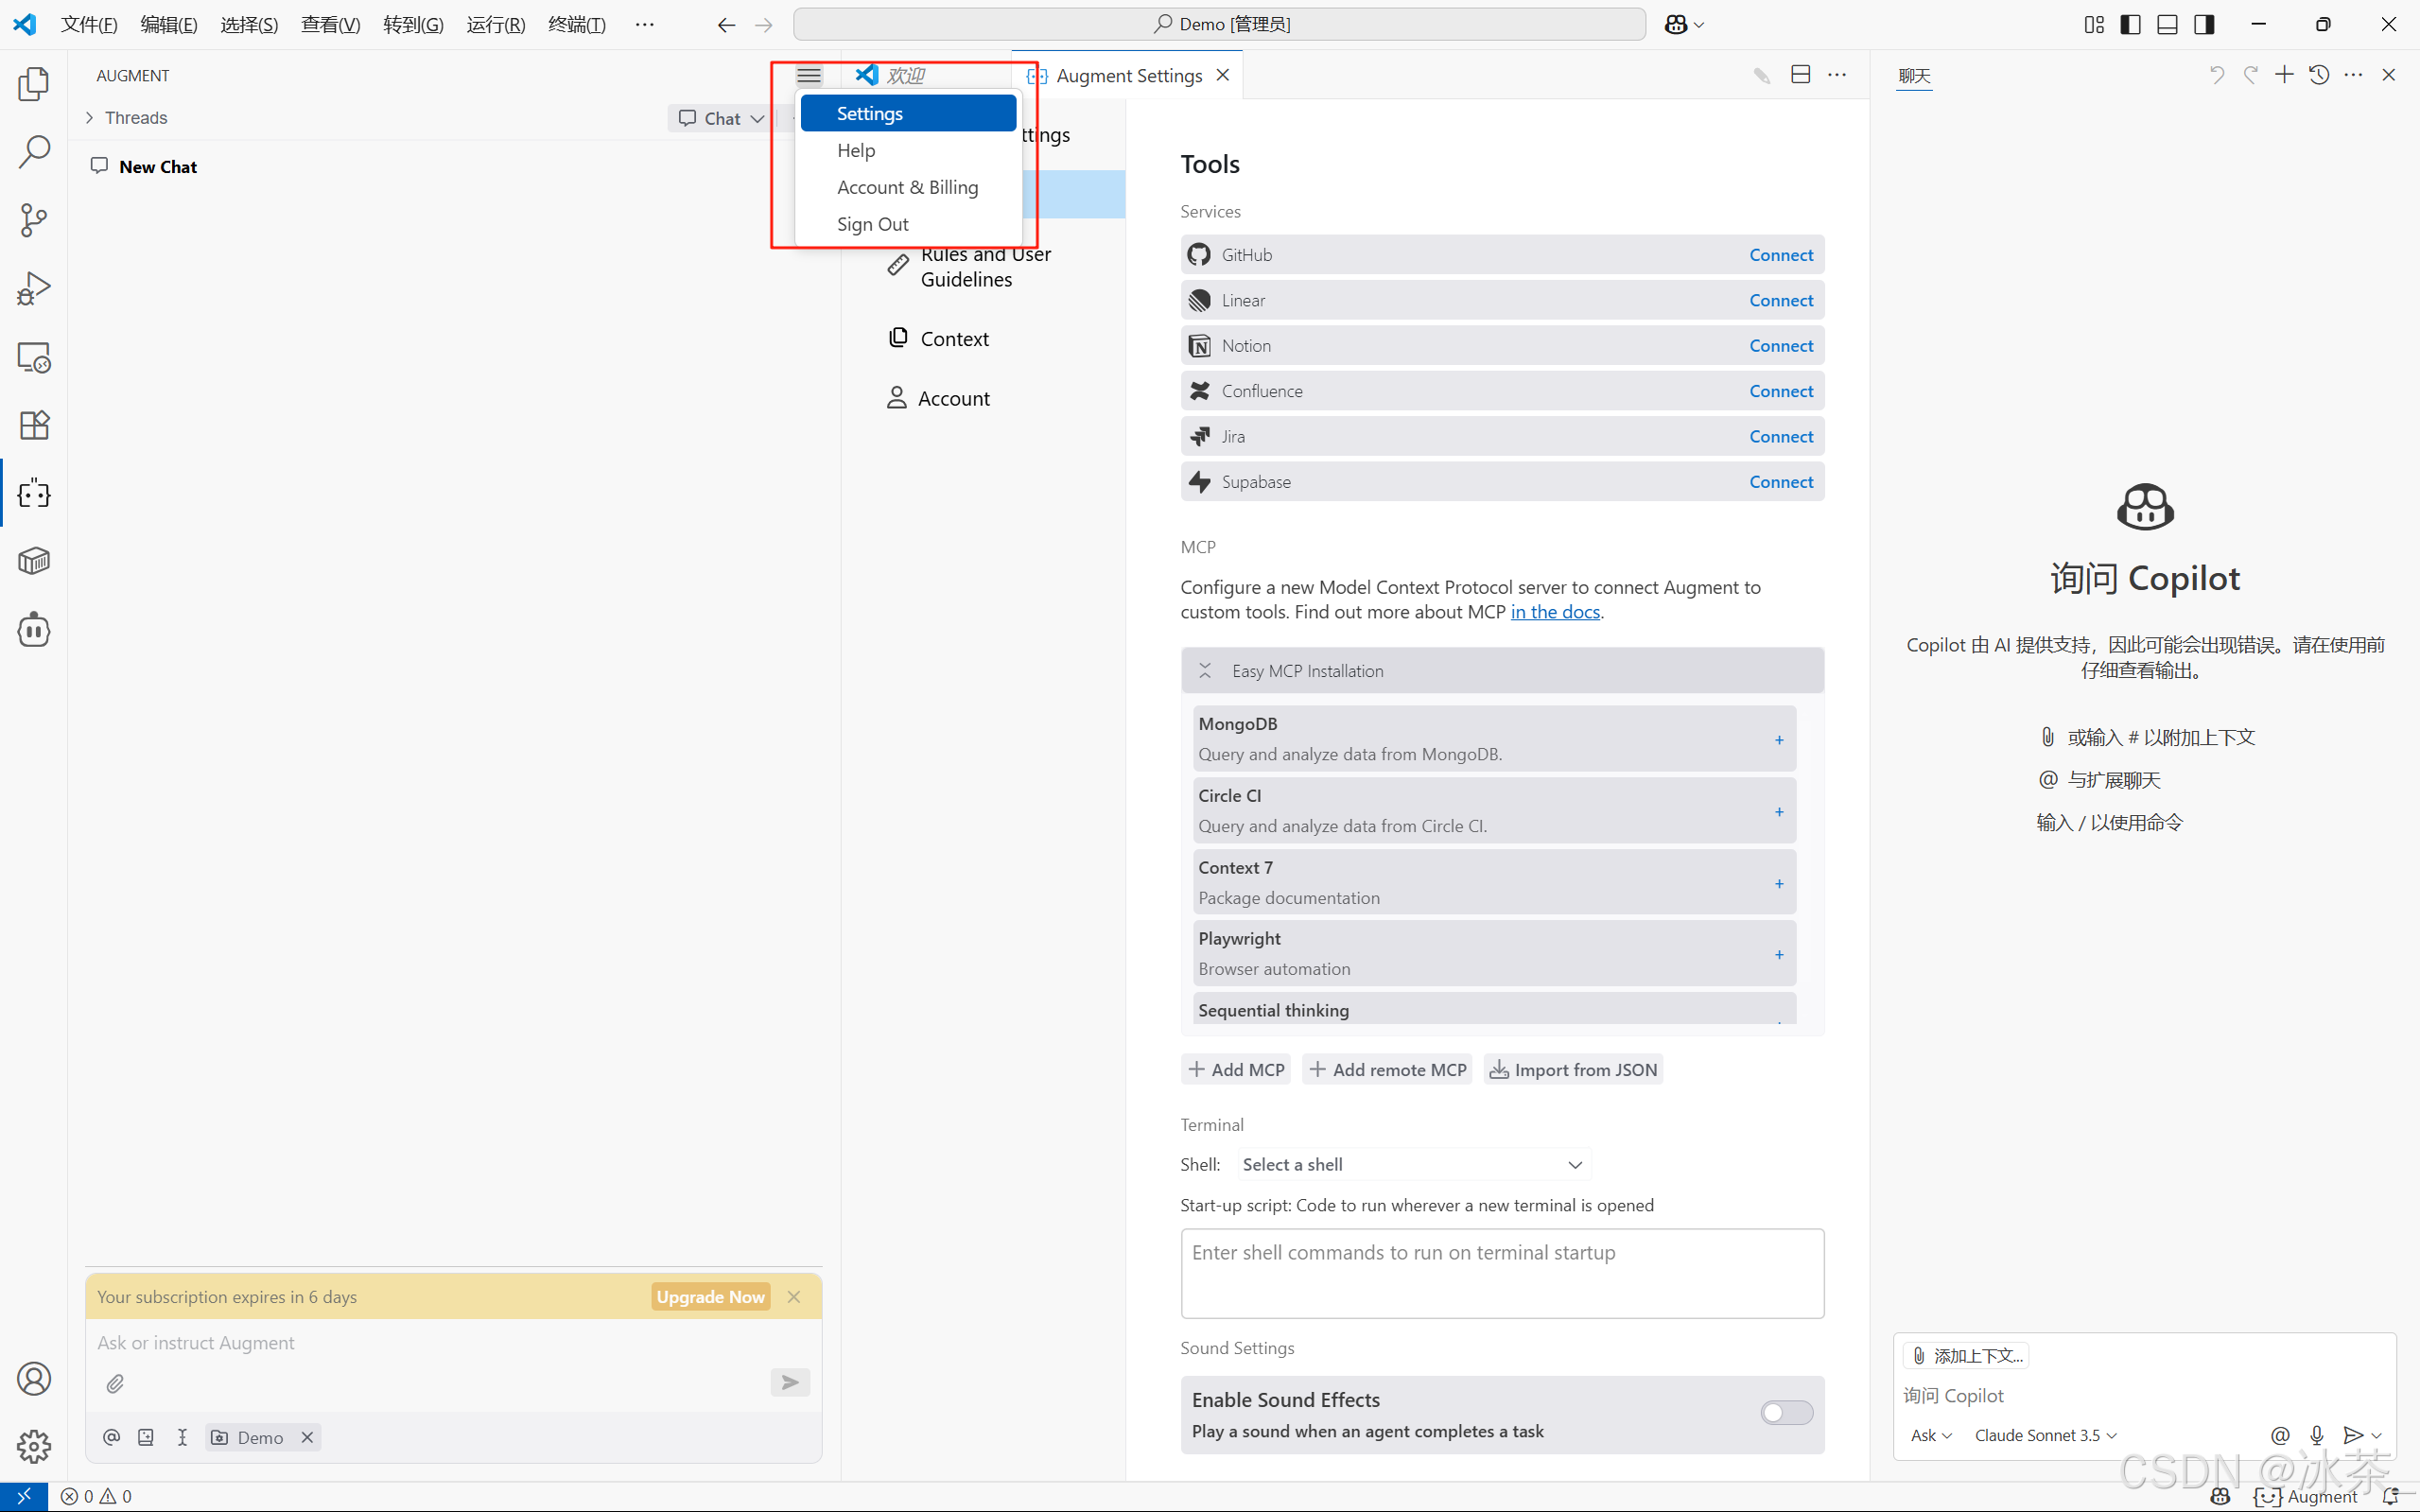Open Run and Debug view
2420x1512 pixels.
(x=34, y=289)
